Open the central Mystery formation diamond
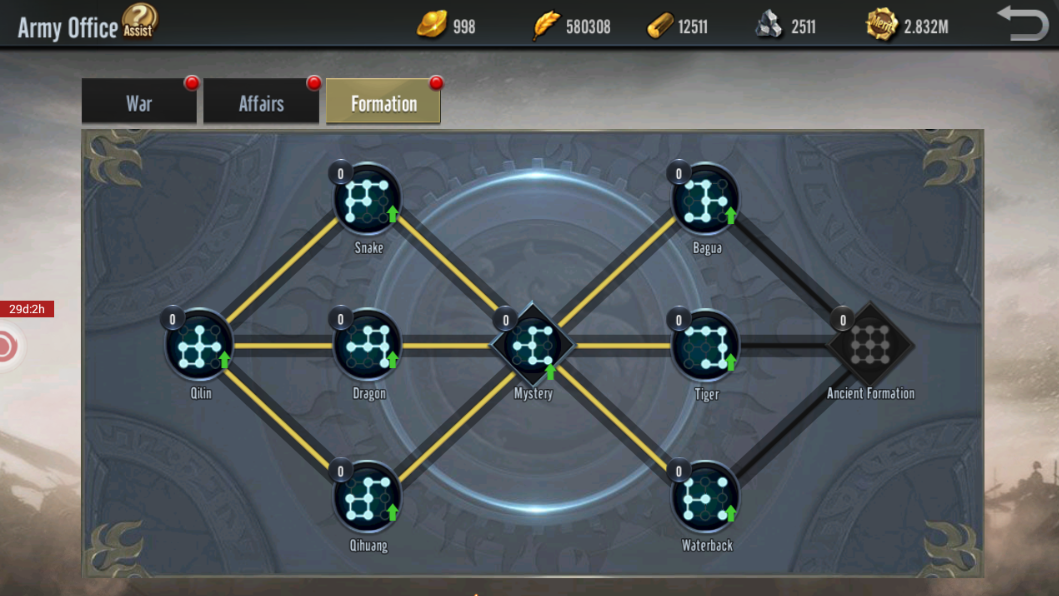1059x596 pixels. pyautogui.click(x=533, y=345)
